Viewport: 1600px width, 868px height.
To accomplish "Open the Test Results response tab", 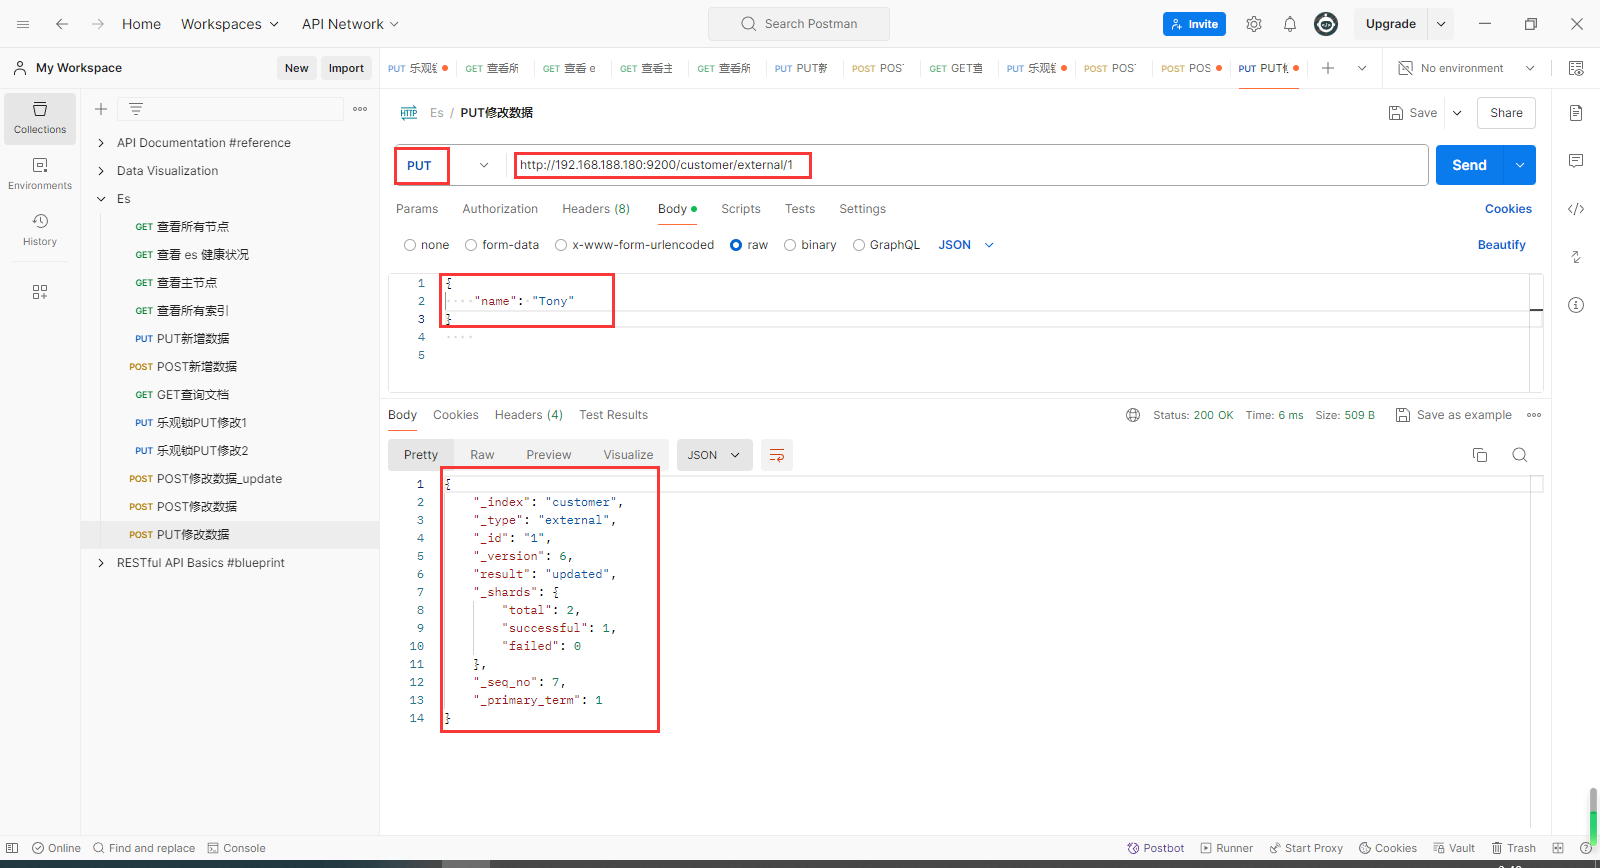I will tap(613, 415).
